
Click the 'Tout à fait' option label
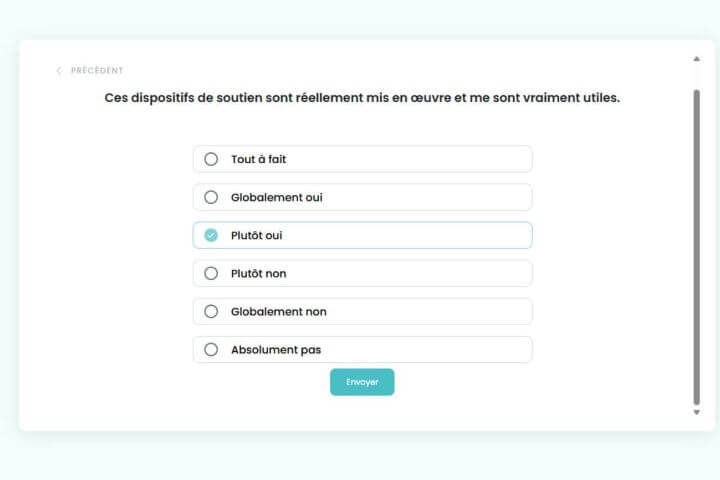coord(259,159)
